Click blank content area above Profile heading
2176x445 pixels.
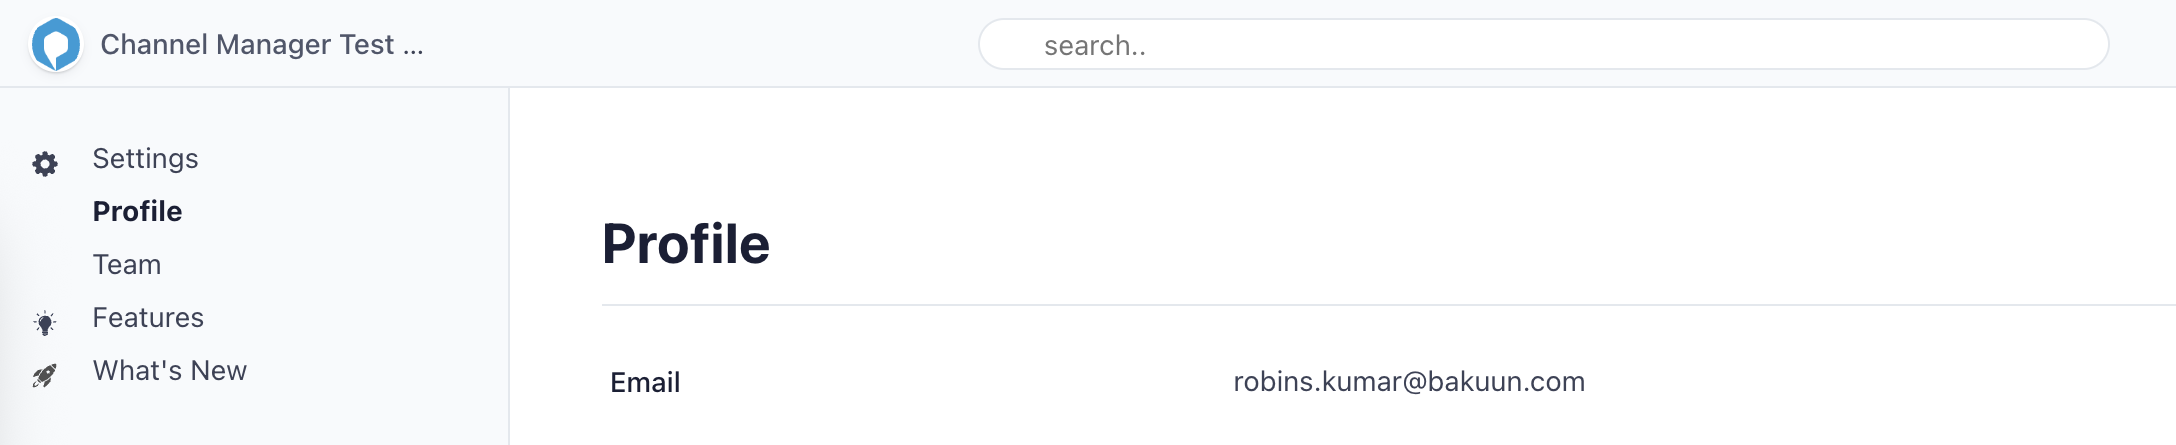coord(1300,150)
